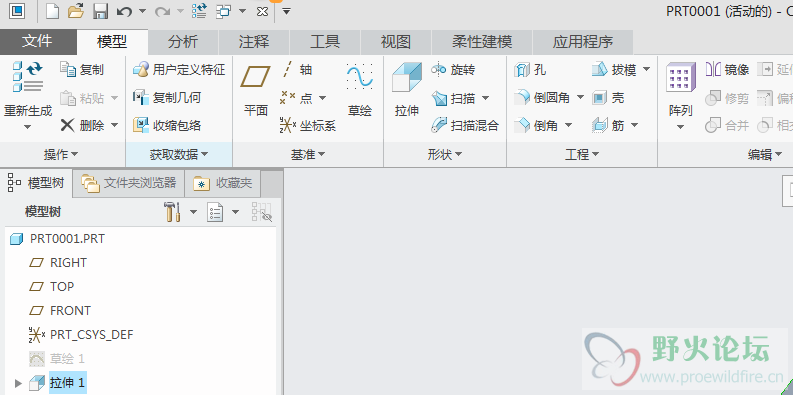The width and height of the screenshot is (793, 395).
Task: Click 复制几何 (Copy Geometry)
Action: (x=167, y=97)
